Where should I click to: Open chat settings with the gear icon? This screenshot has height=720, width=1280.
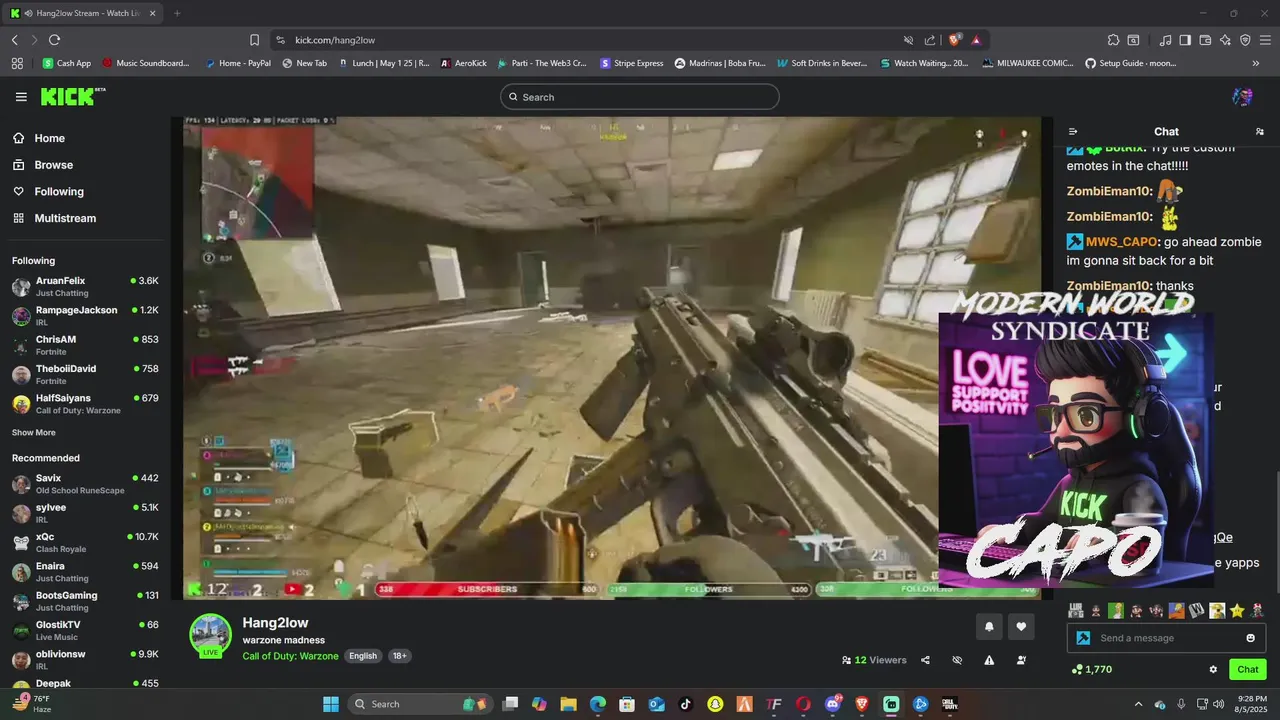click(x=1213, y=670)
